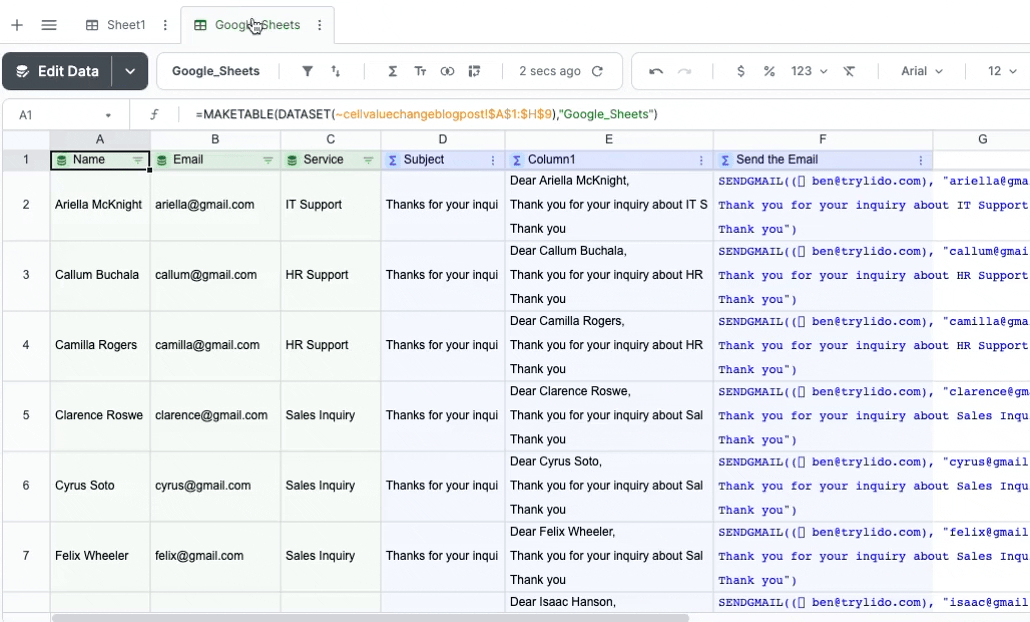Click the insert link icon in the toolbar
This screenshot has height=622, width=1030.
(447, 71)
